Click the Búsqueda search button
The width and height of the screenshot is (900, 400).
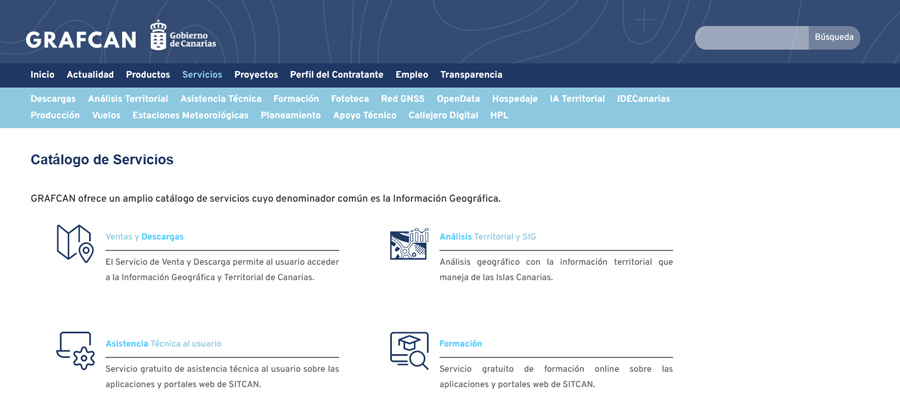pyautogui.click(x=834, y=37)
